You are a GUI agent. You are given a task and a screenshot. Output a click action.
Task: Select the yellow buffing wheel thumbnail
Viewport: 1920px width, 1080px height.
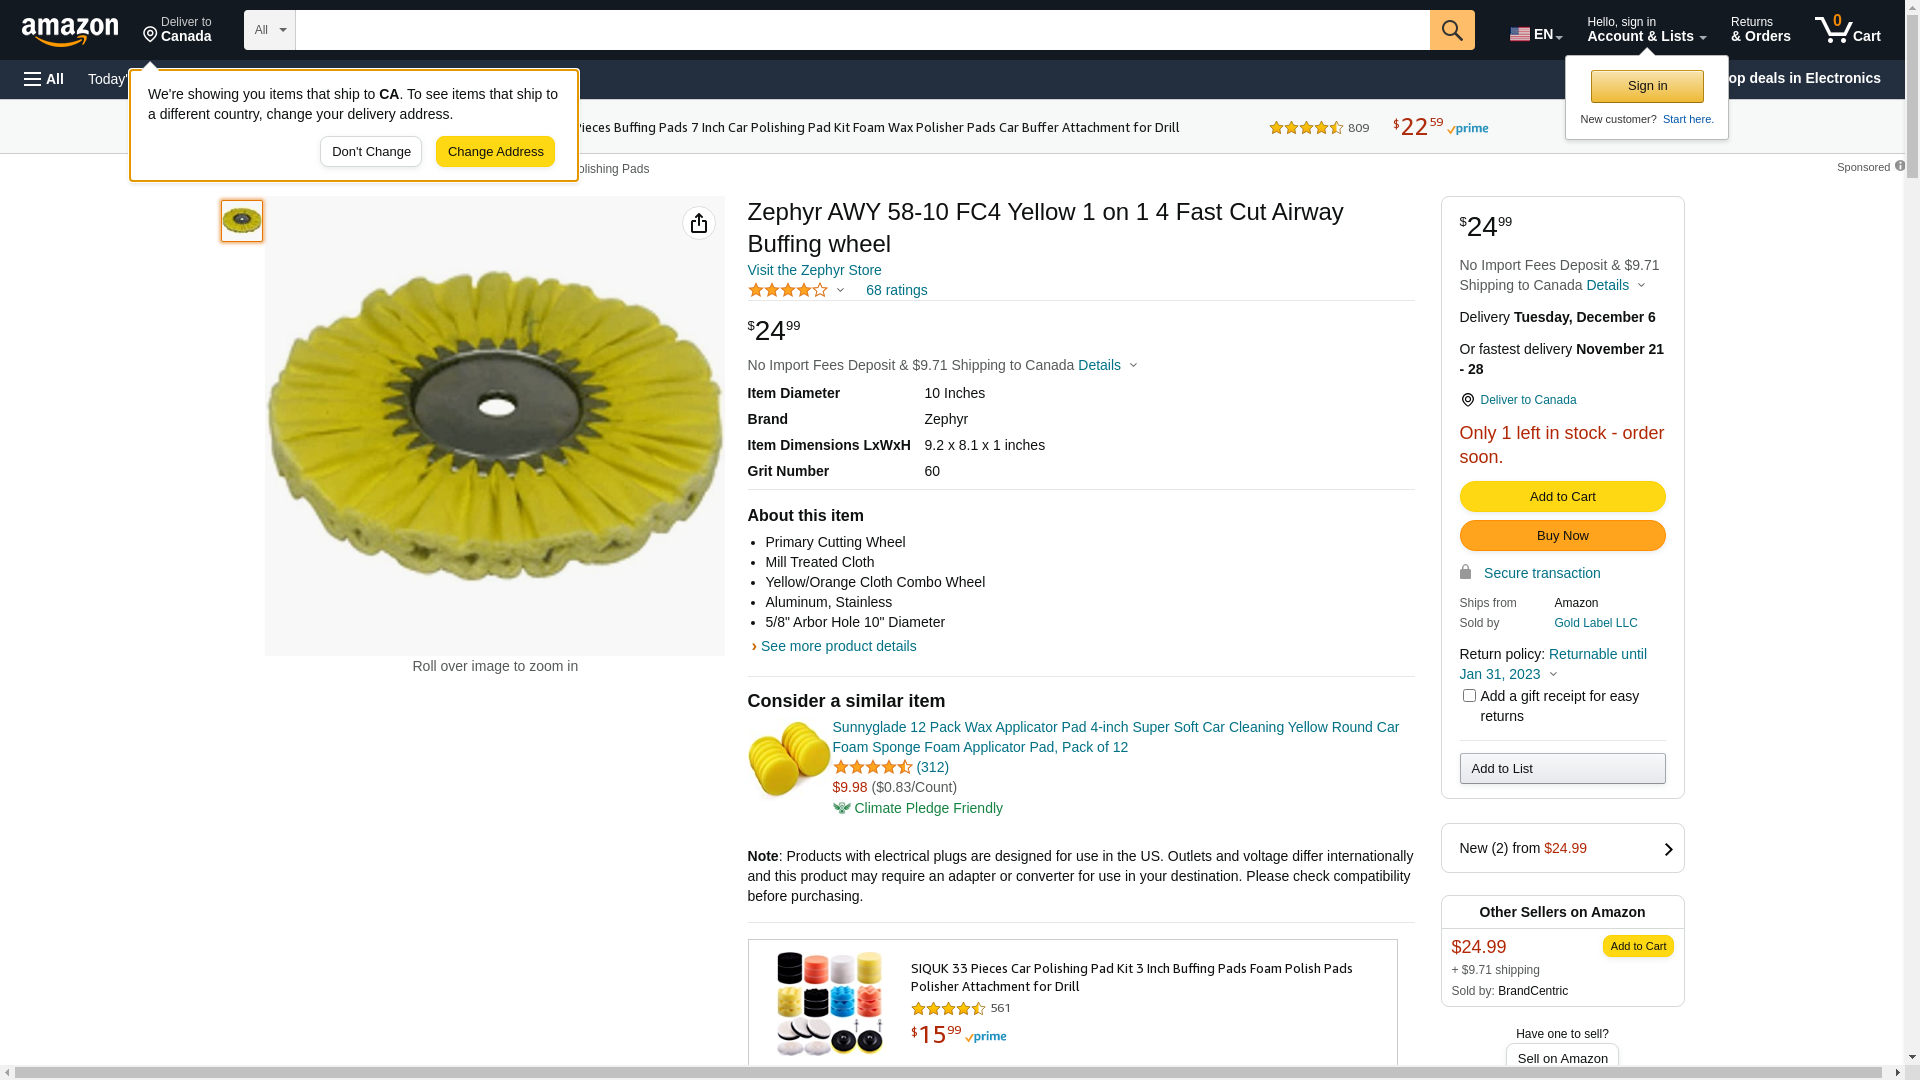[242, 221]
